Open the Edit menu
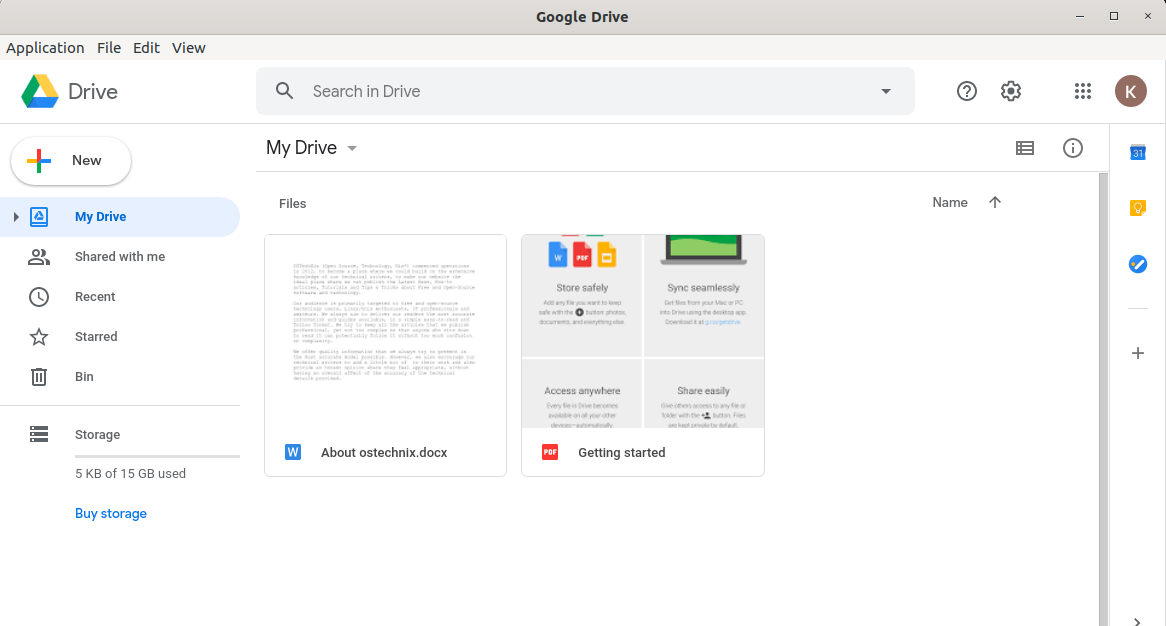This screenshot has width=1166, height=626. click(146, 48)
